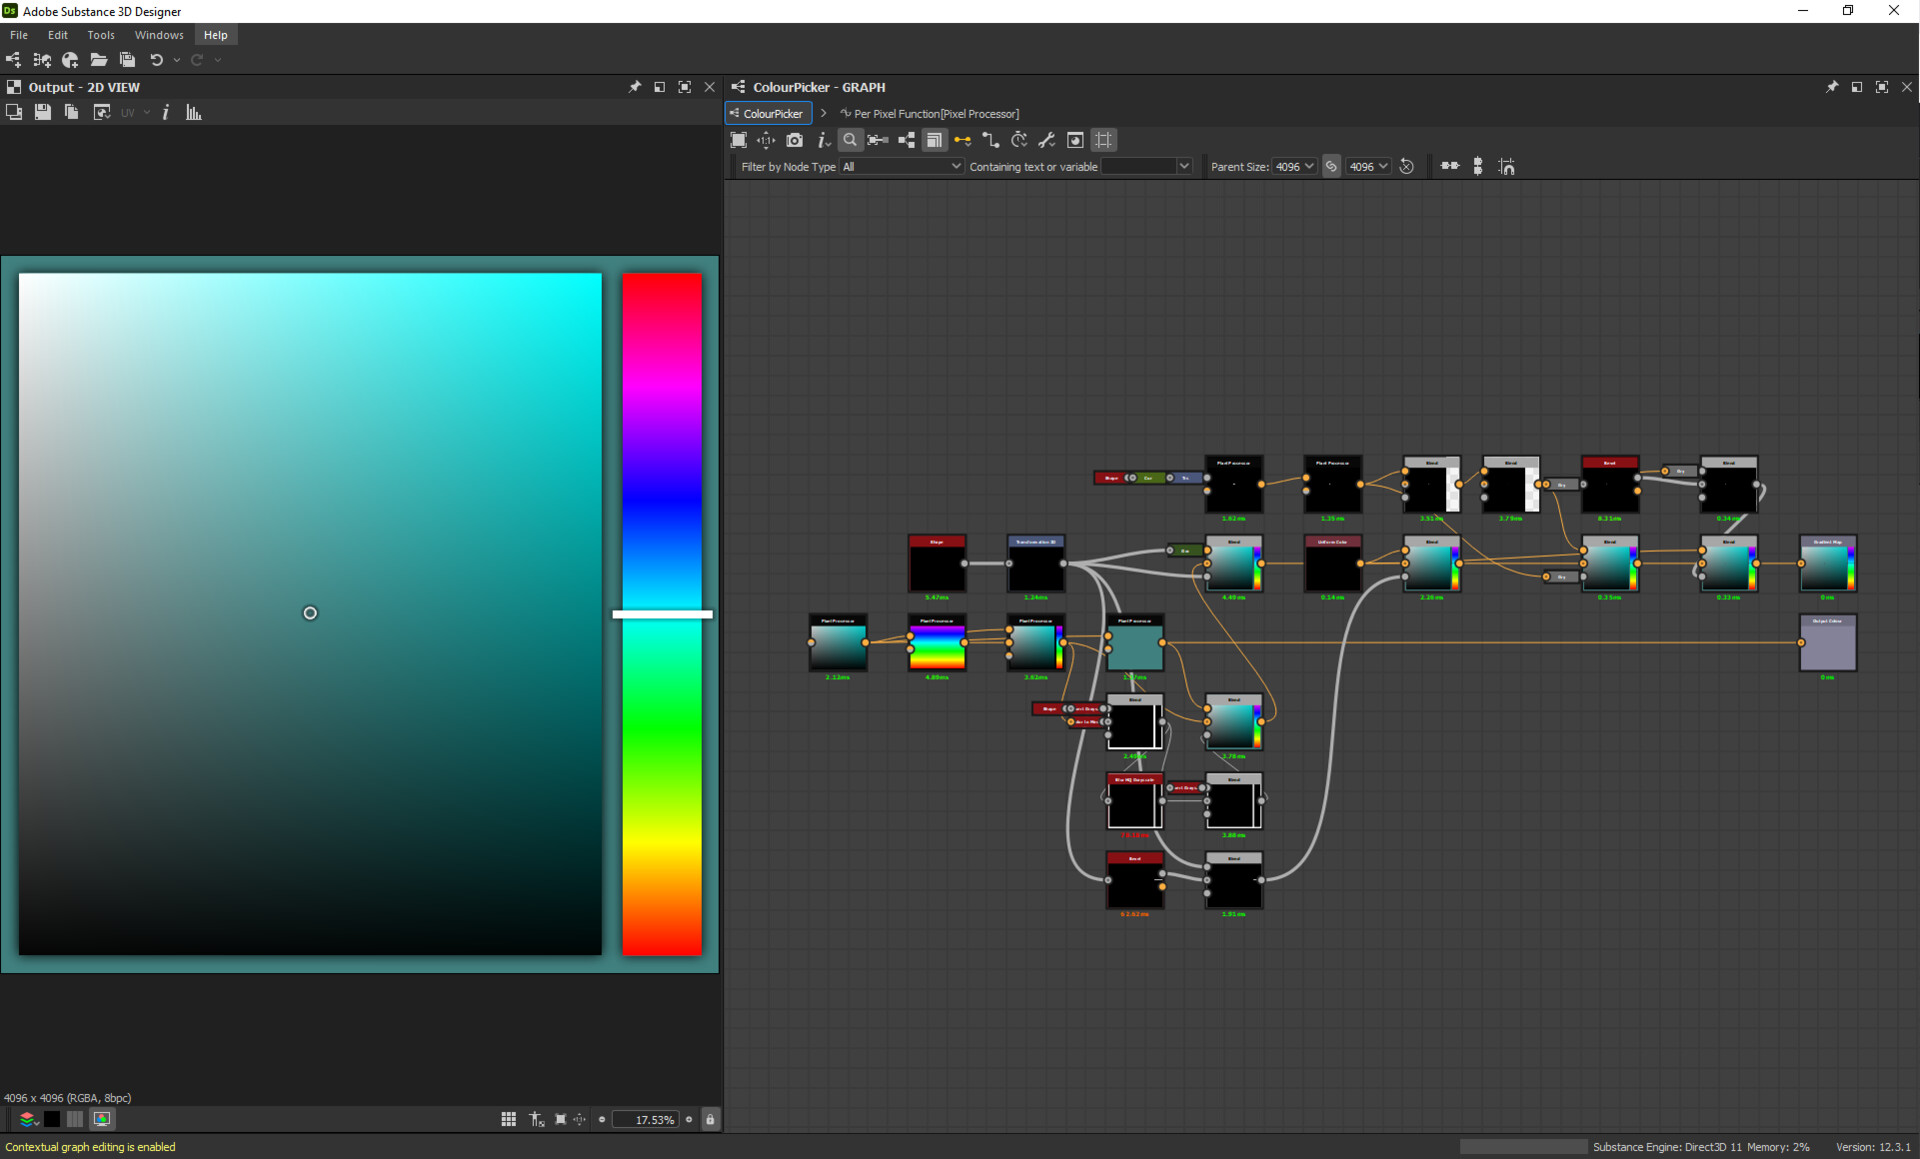Click the information (i) icon in 2D view

point(165,112)
